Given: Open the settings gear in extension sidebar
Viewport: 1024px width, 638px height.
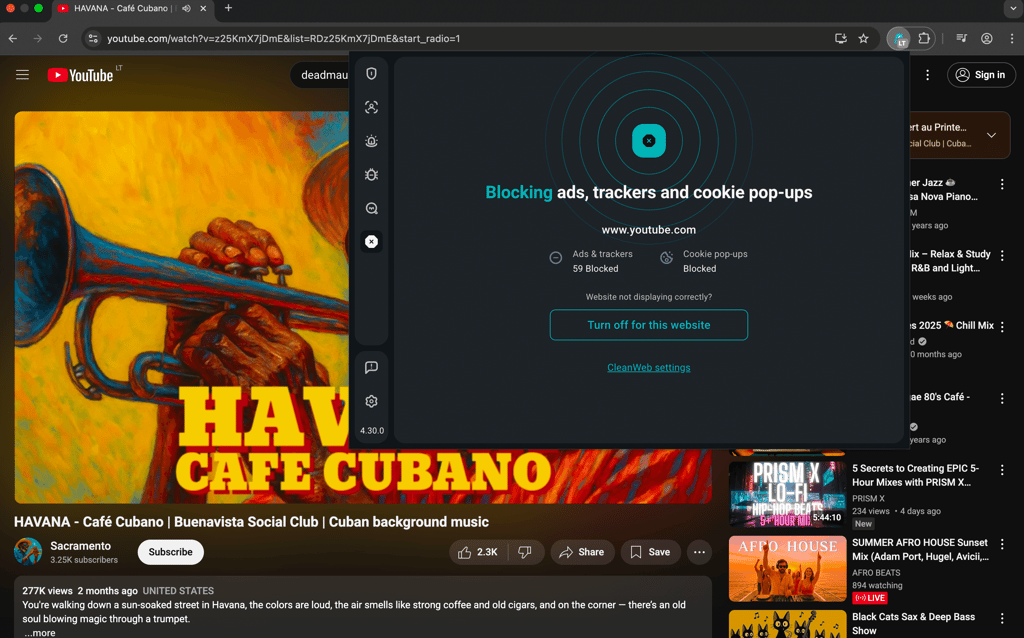Looking at the screenshot, I should tap(371, 401).
